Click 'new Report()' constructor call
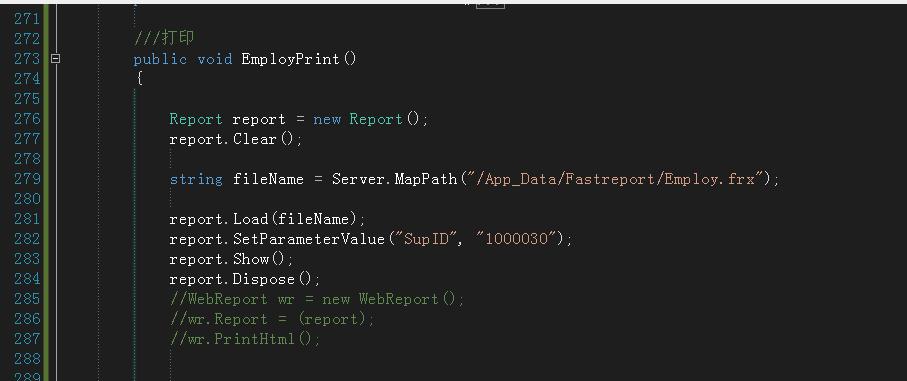 click(x=370, y=119)
